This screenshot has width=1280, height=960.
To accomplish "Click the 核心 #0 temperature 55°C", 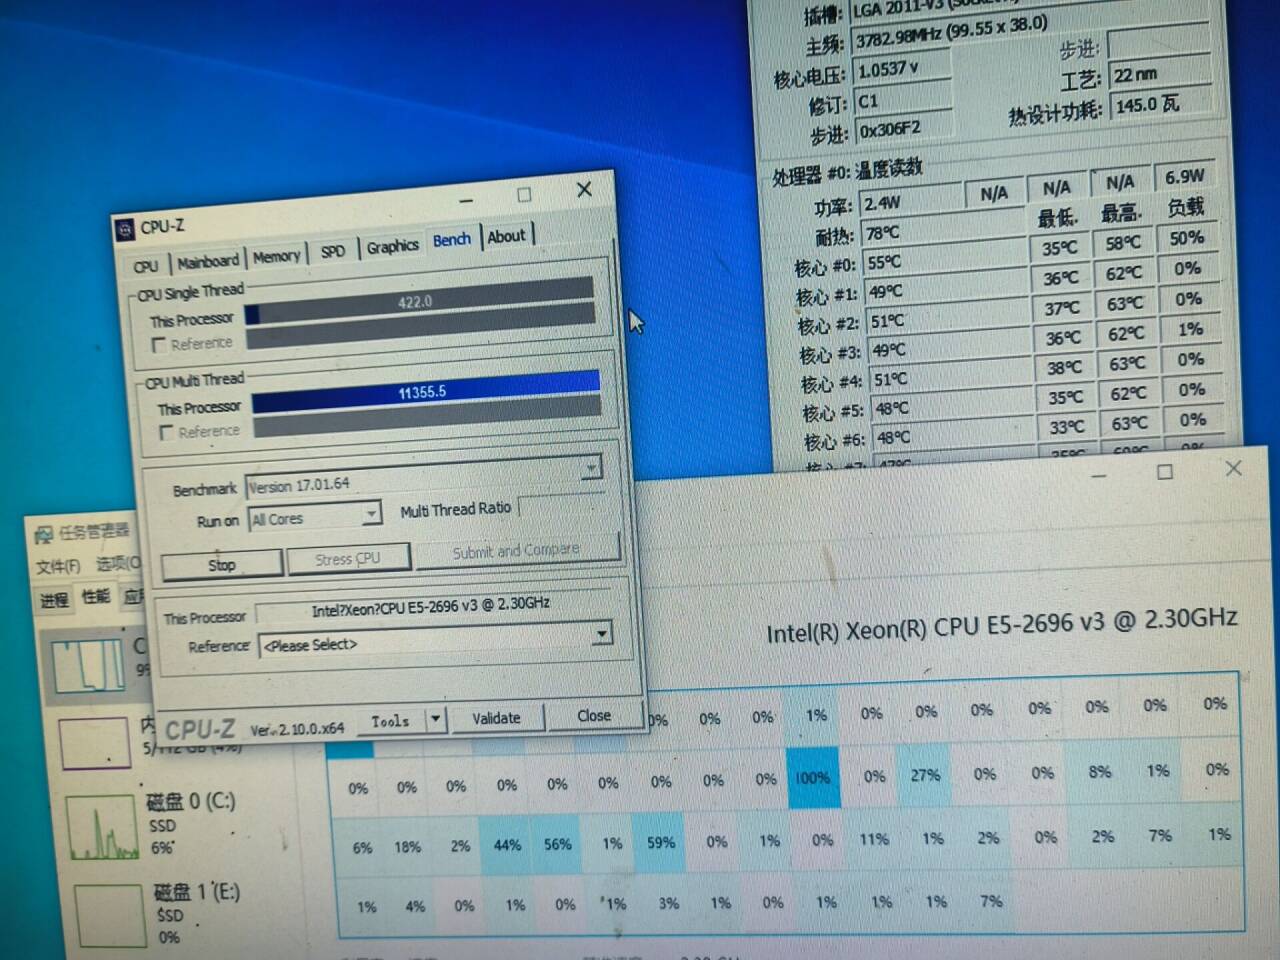I will 945,262.
